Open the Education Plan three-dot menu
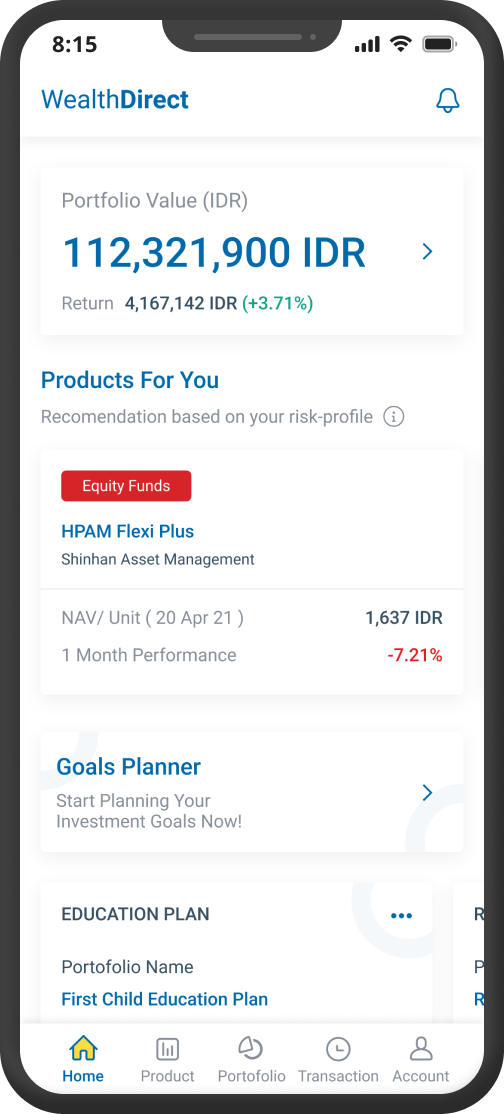Image resolution: width=504 pixels, height=1114 pixels. click(402, 915)
